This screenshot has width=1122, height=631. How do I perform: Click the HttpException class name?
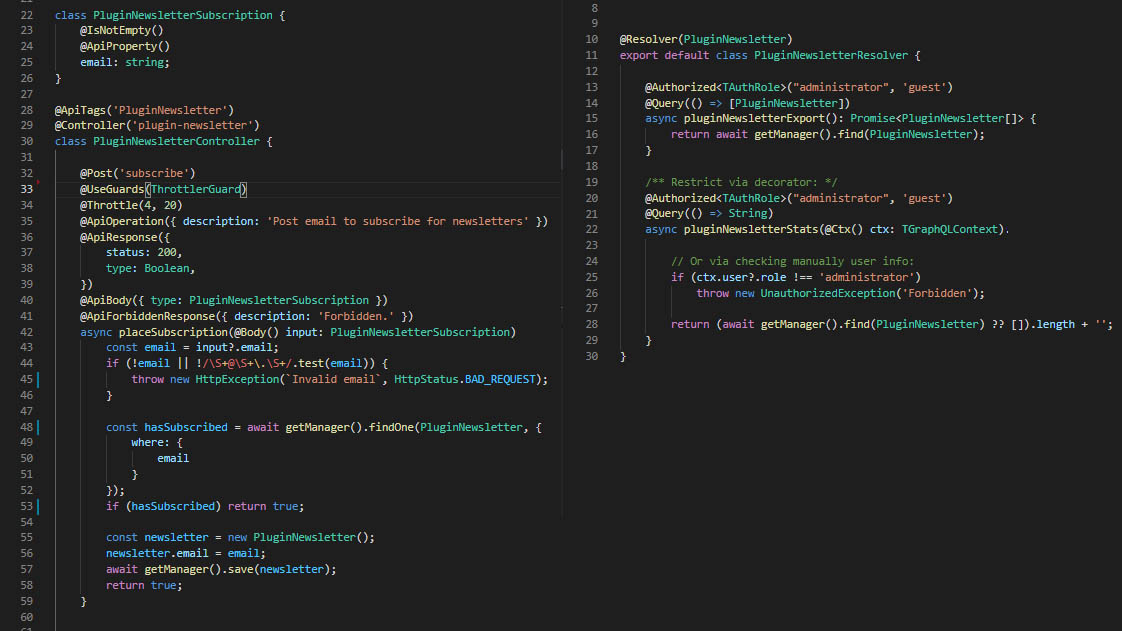(237, 380)
